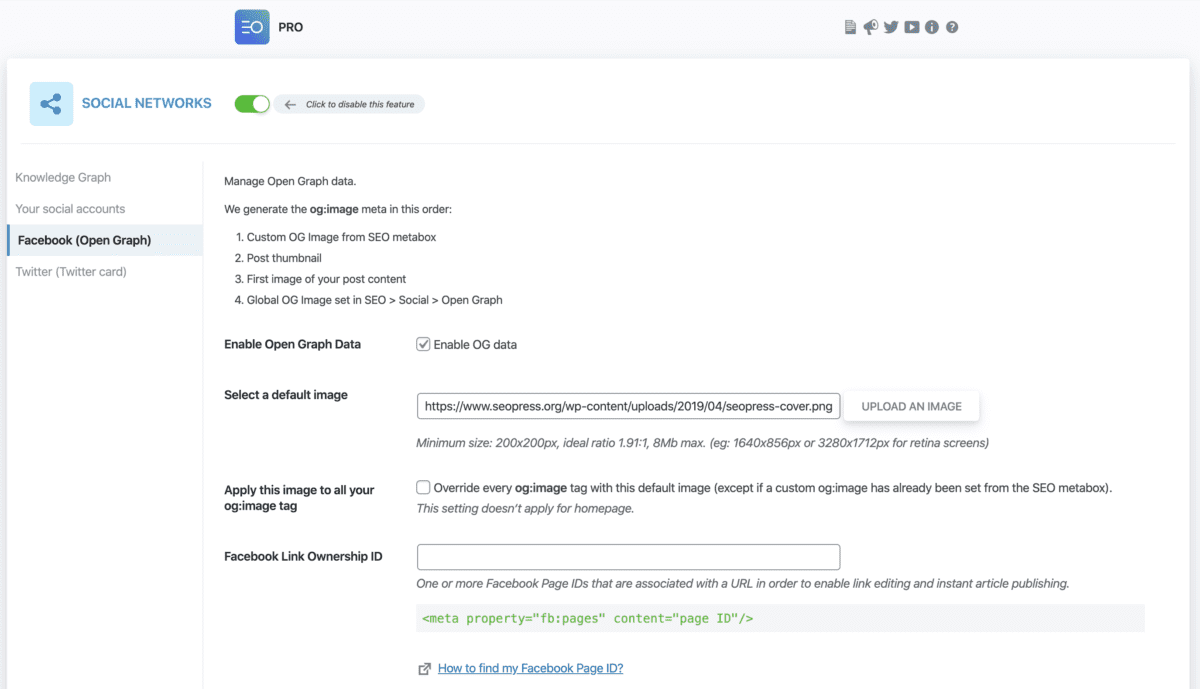Select the Twitter (Twitter card) tab

[x=71, y=272]
